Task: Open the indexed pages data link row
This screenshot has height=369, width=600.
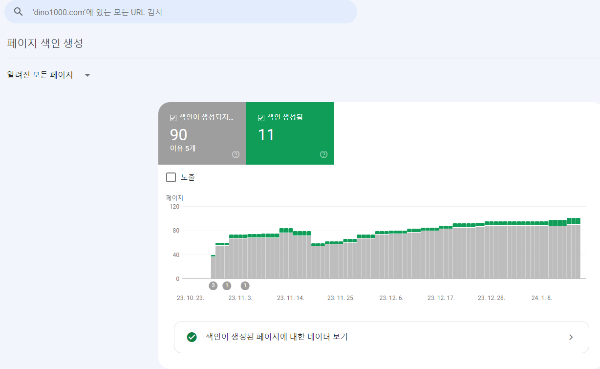Action: point(381,337)
